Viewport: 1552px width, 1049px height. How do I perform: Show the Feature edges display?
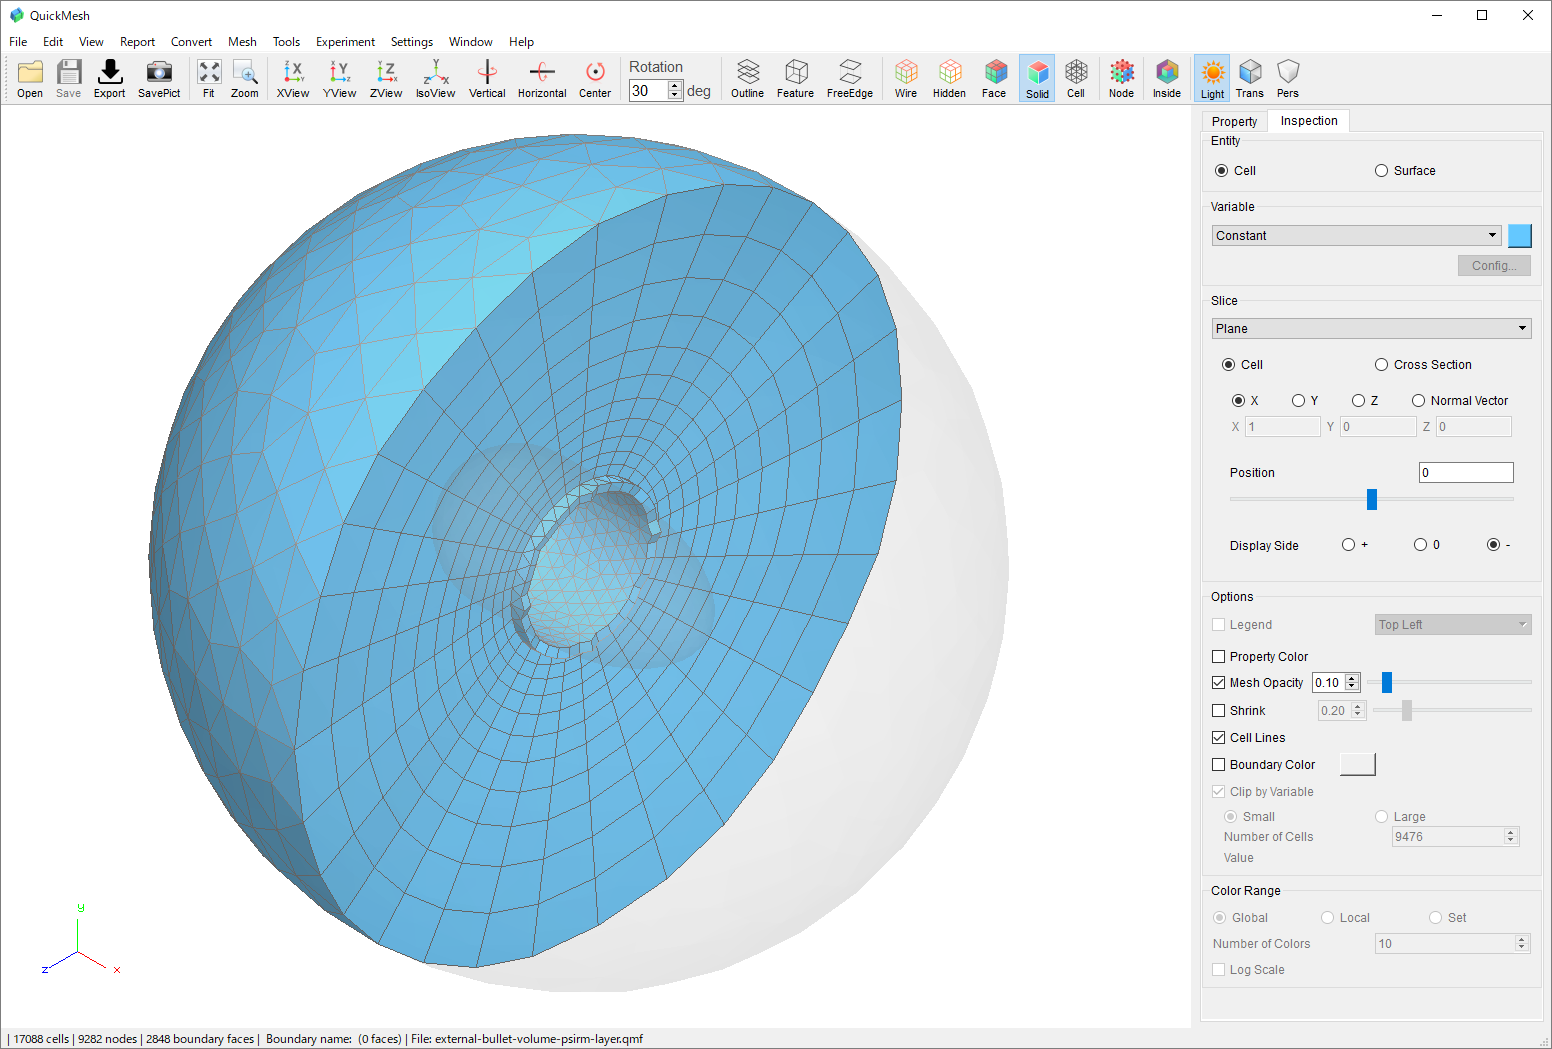pyautogui.click(x=796, y=78)
